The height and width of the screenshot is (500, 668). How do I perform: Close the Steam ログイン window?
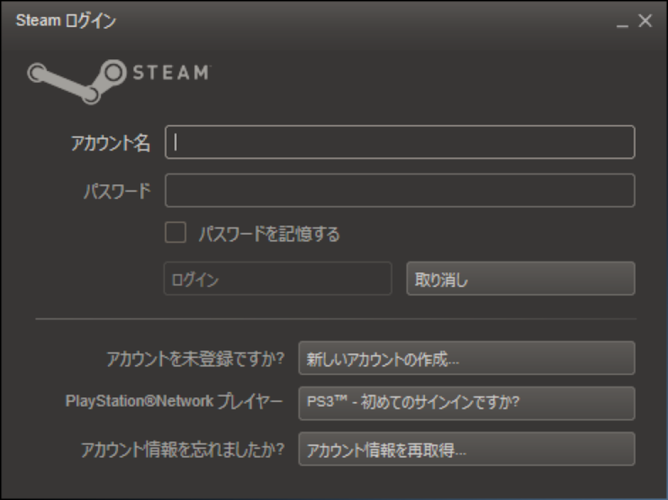pos(645,20)
